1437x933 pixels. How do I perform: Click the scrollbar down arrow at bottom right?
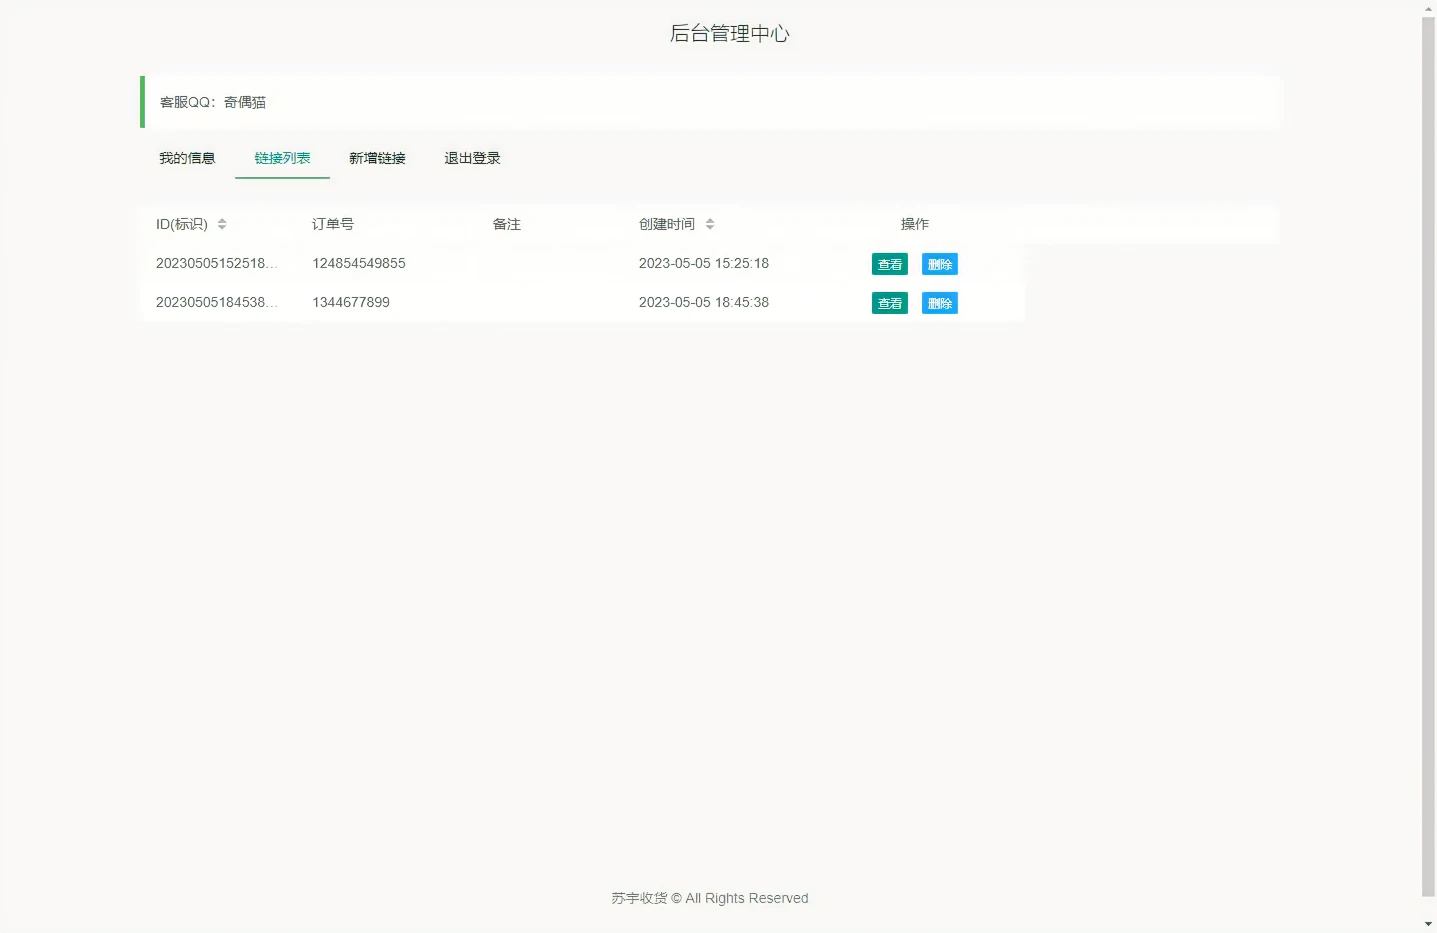pos(1428,924)
